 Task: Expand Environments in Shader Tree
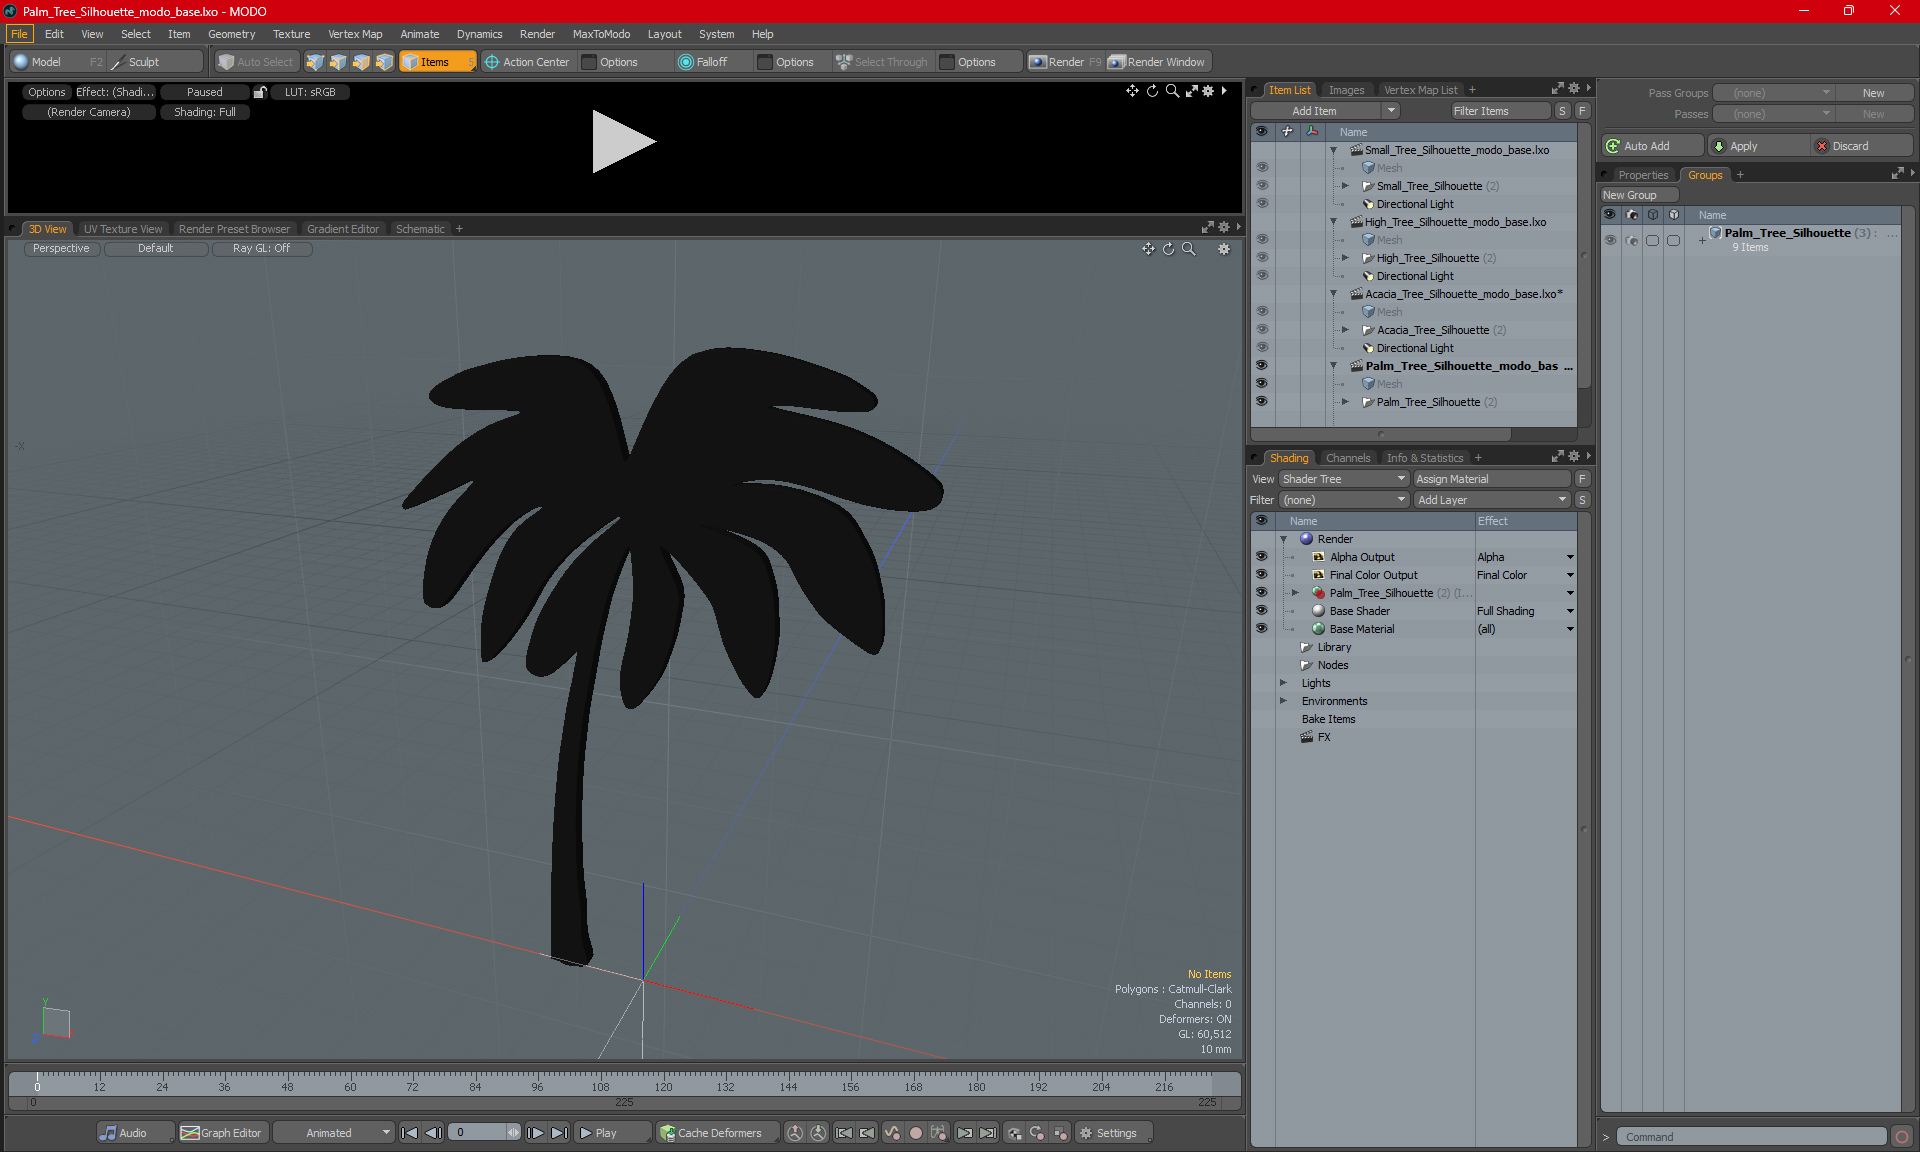[x=1284, y=701]
